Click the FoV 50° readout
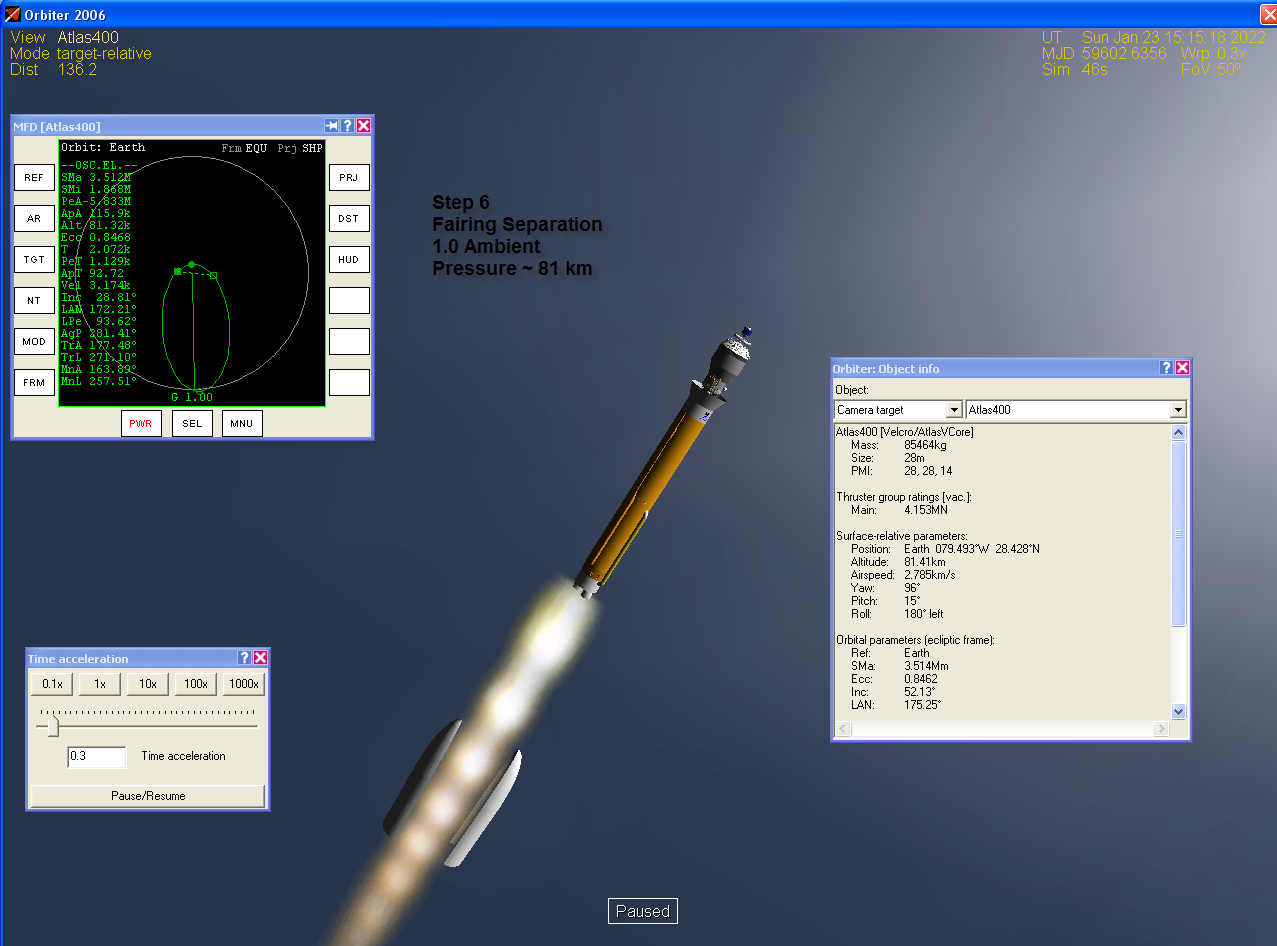Image resolution: width=1277 pixels, height=946 pixels. [x=1211, y=70]
